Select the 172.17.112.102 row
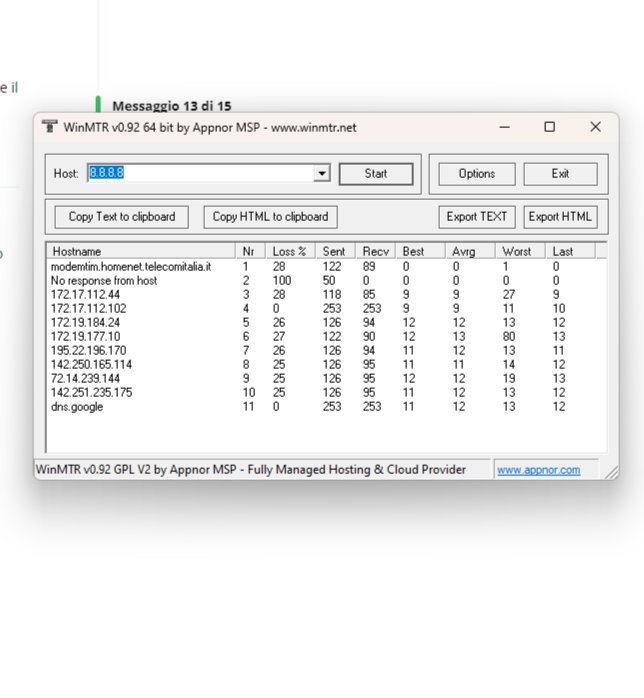This screenshot has width=644, height=698. coord(326,308)
